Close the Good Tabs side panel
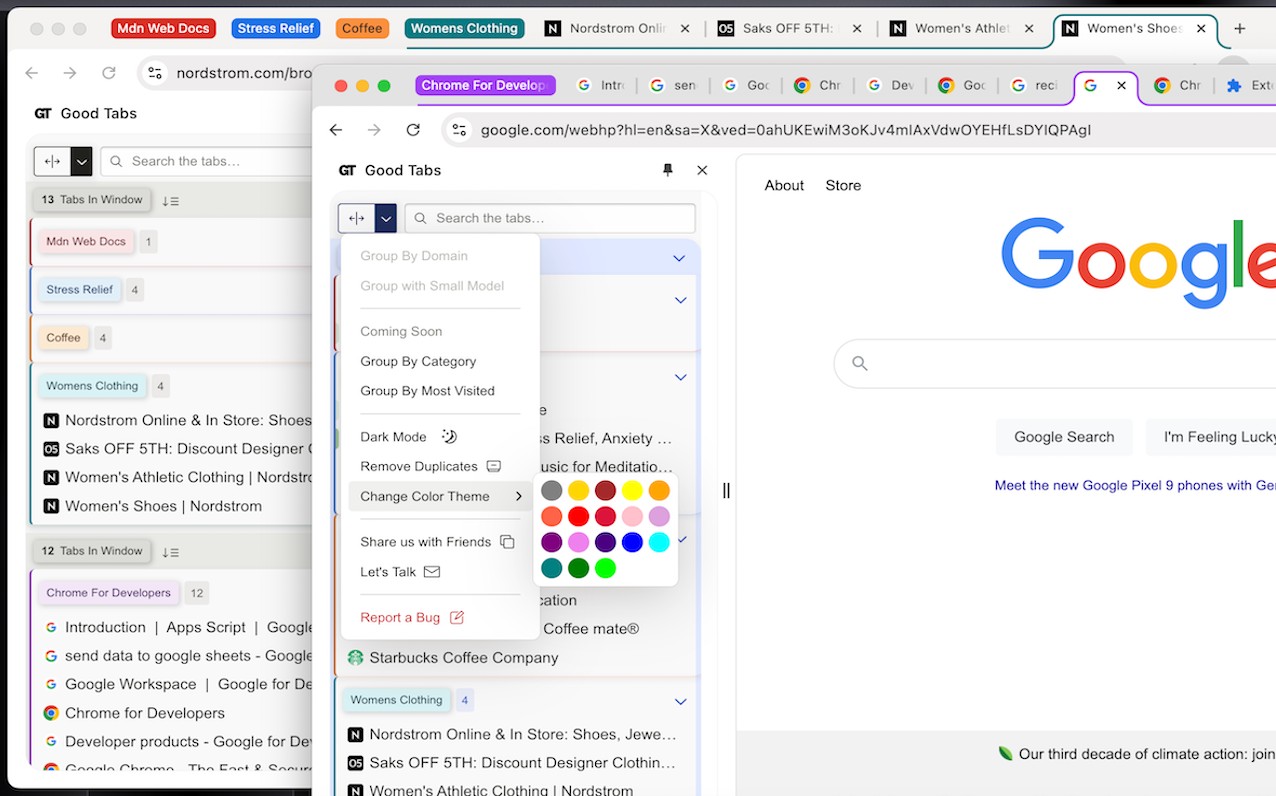The image size is (1276, 796). [702, 170]
